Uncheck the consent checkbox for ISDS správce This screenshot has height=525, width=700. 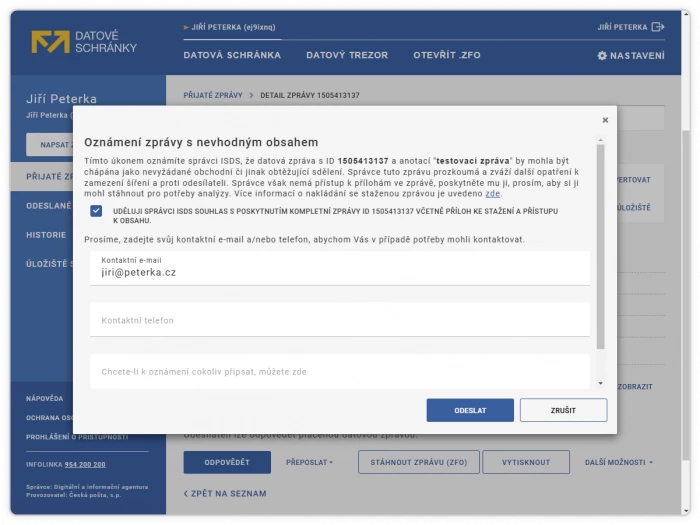coord(96,211)
